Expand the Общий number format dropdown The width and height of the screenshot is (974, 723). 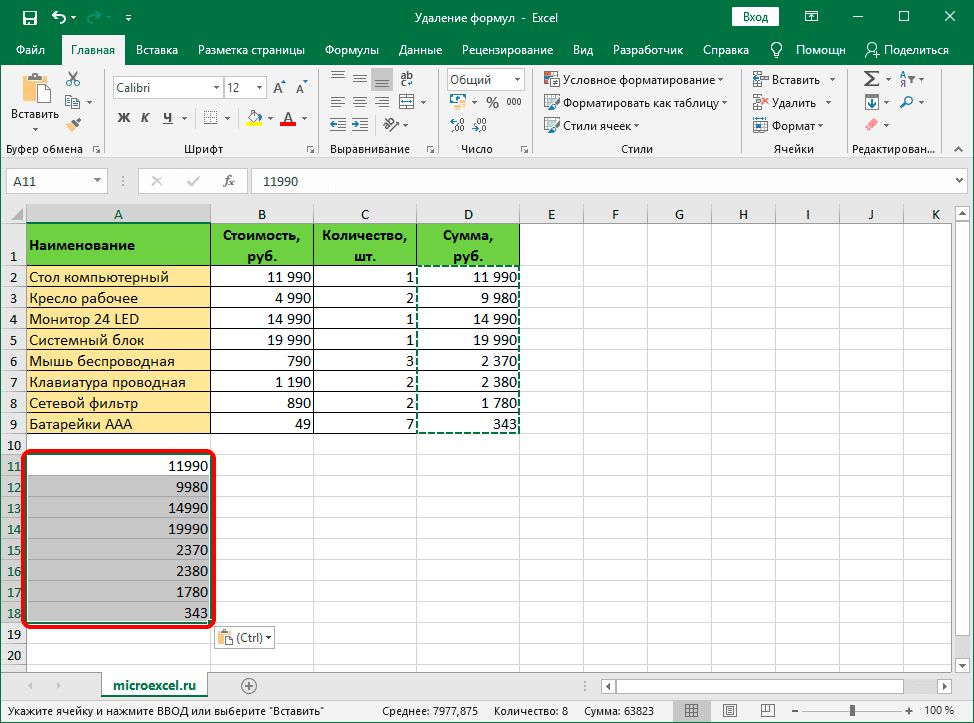point(517,80)
